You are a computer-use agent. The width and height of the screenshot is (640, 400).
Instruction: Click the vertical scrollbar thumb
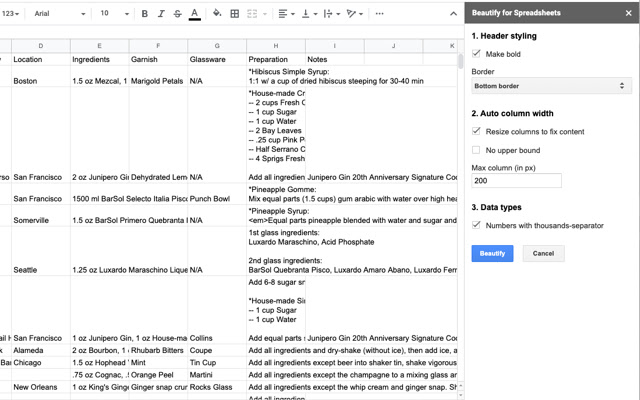coord(460,61)
